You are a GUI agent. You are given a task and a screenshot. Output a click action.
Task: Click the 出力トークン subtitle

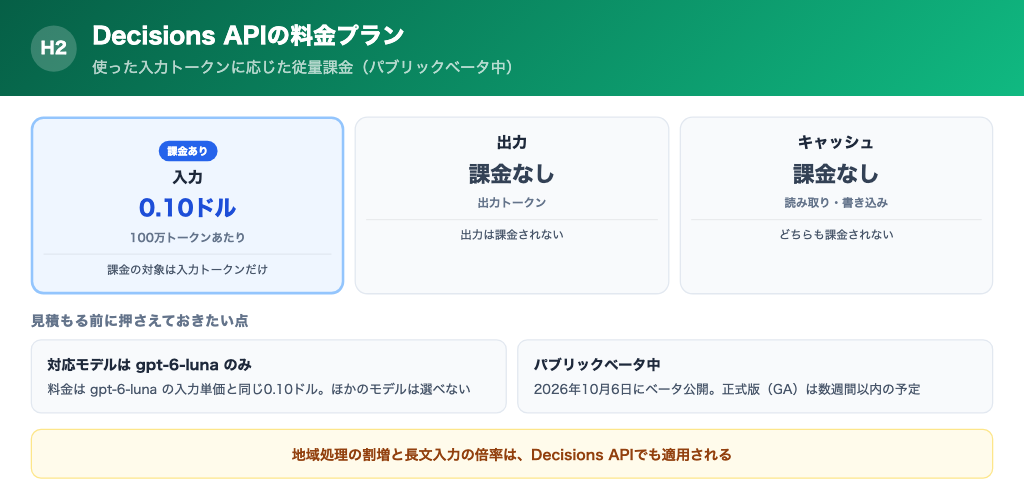pyautogui.click(x=512, y=202)
